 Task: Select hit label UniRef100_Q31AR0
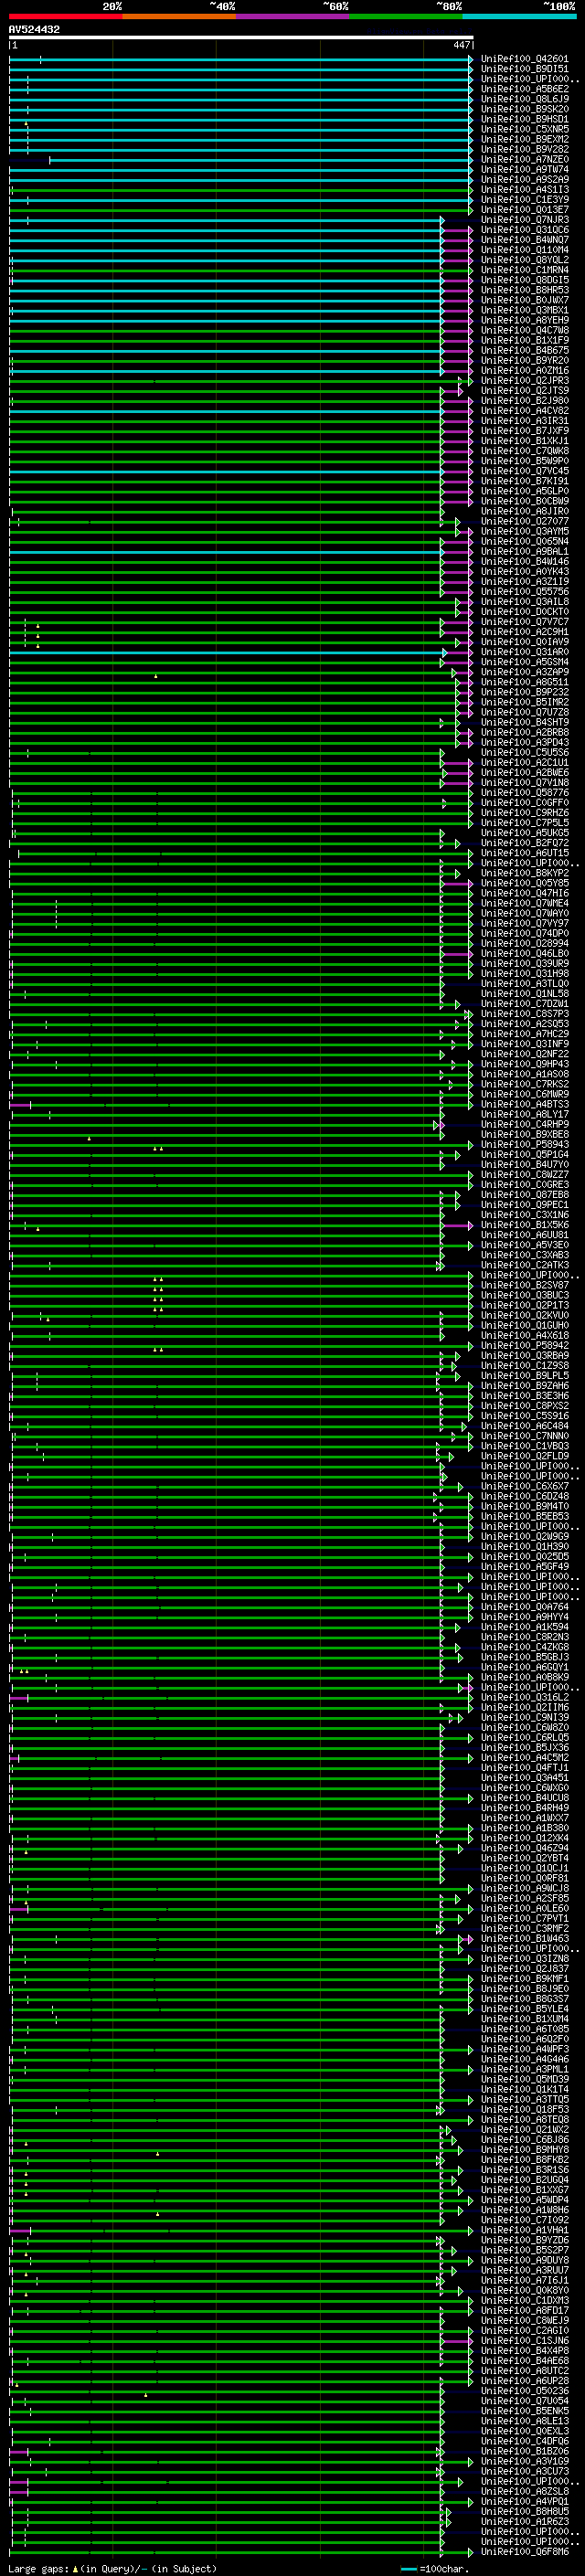click(525, 652)
